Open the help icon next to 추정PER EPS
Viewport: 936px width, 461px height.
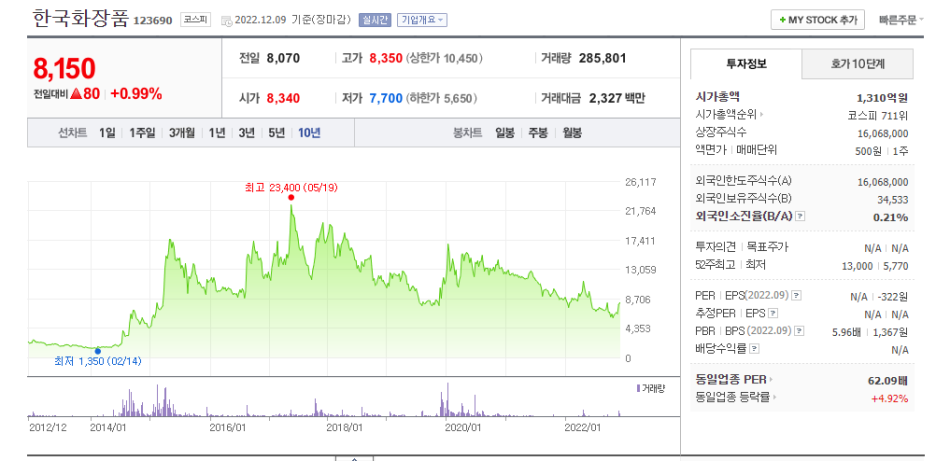[773, 313]
